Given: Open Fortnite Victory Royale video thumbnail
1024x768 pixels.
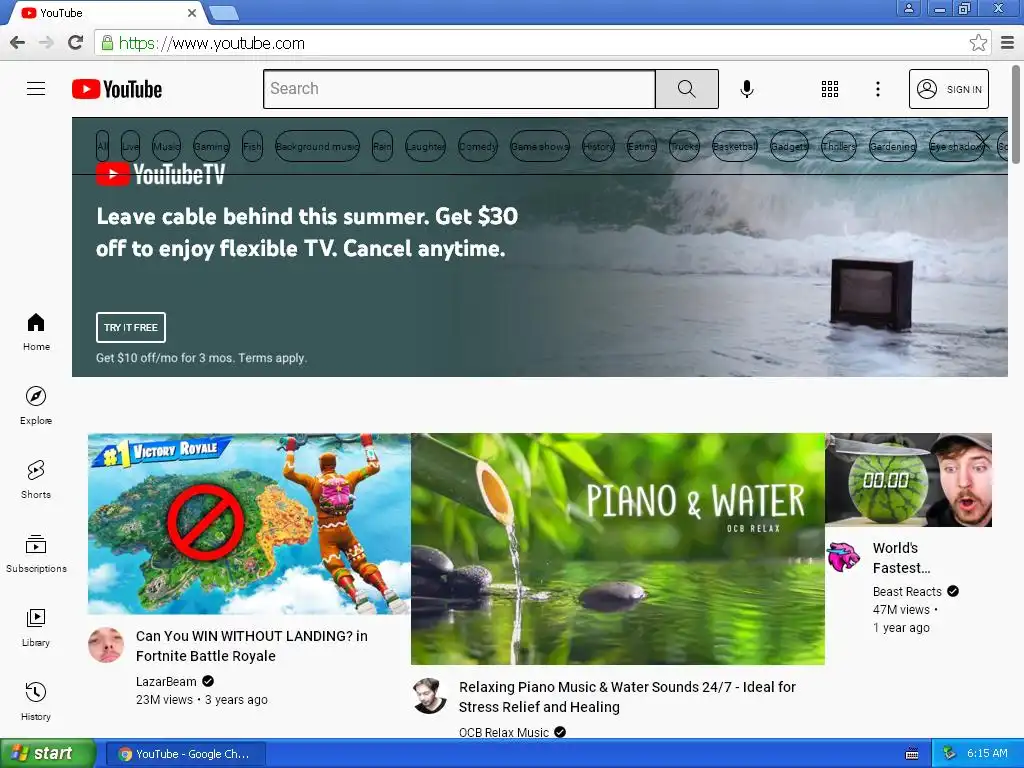Looking at the screenshot, I should (x=249, y=524).
